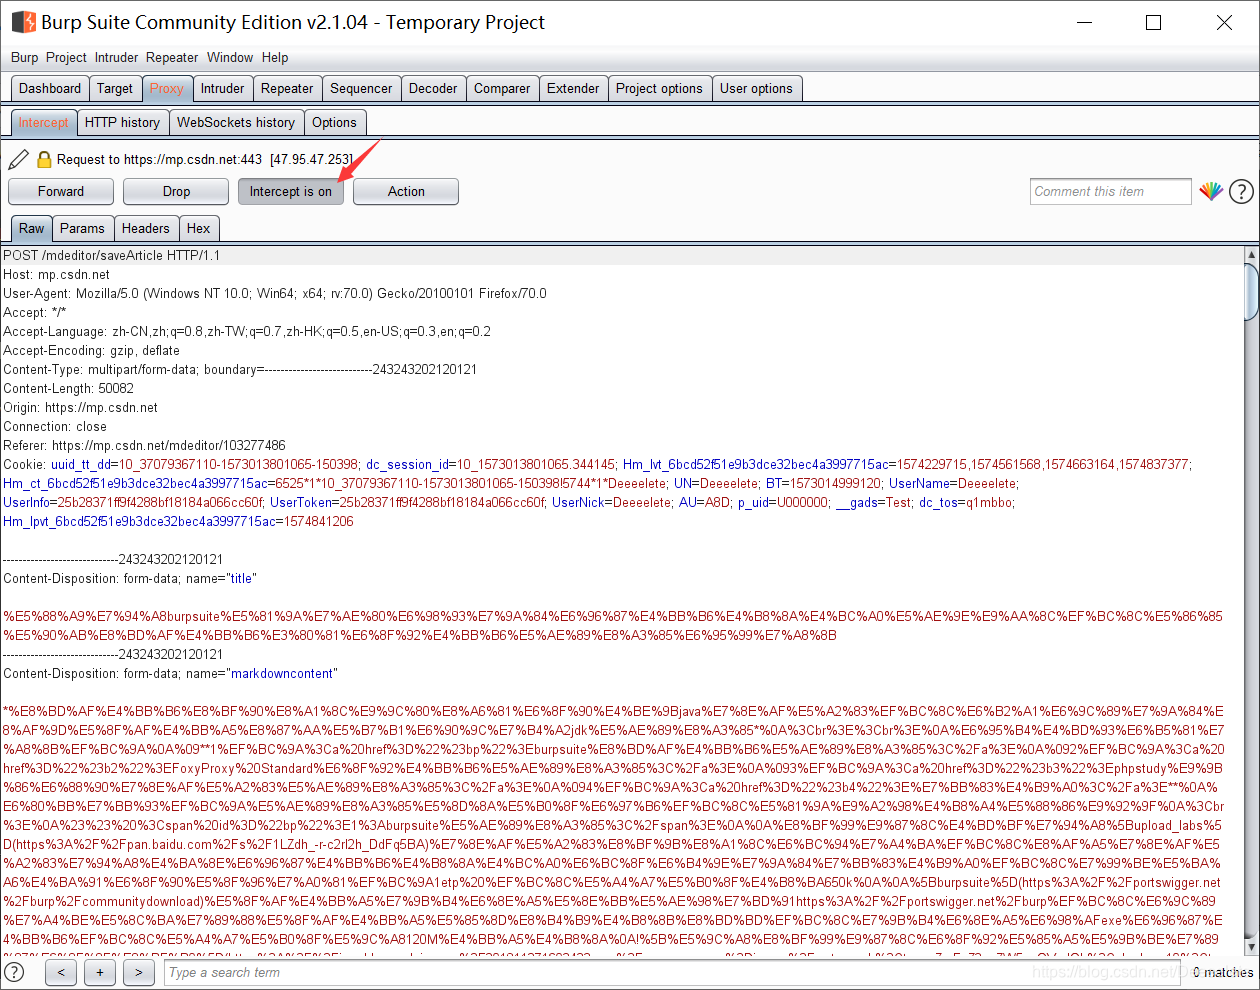Image resolution: width=1260 pixels, height=990 pixels.
Task: Switch to the Repeater tool tab
Action: point(287,88)
